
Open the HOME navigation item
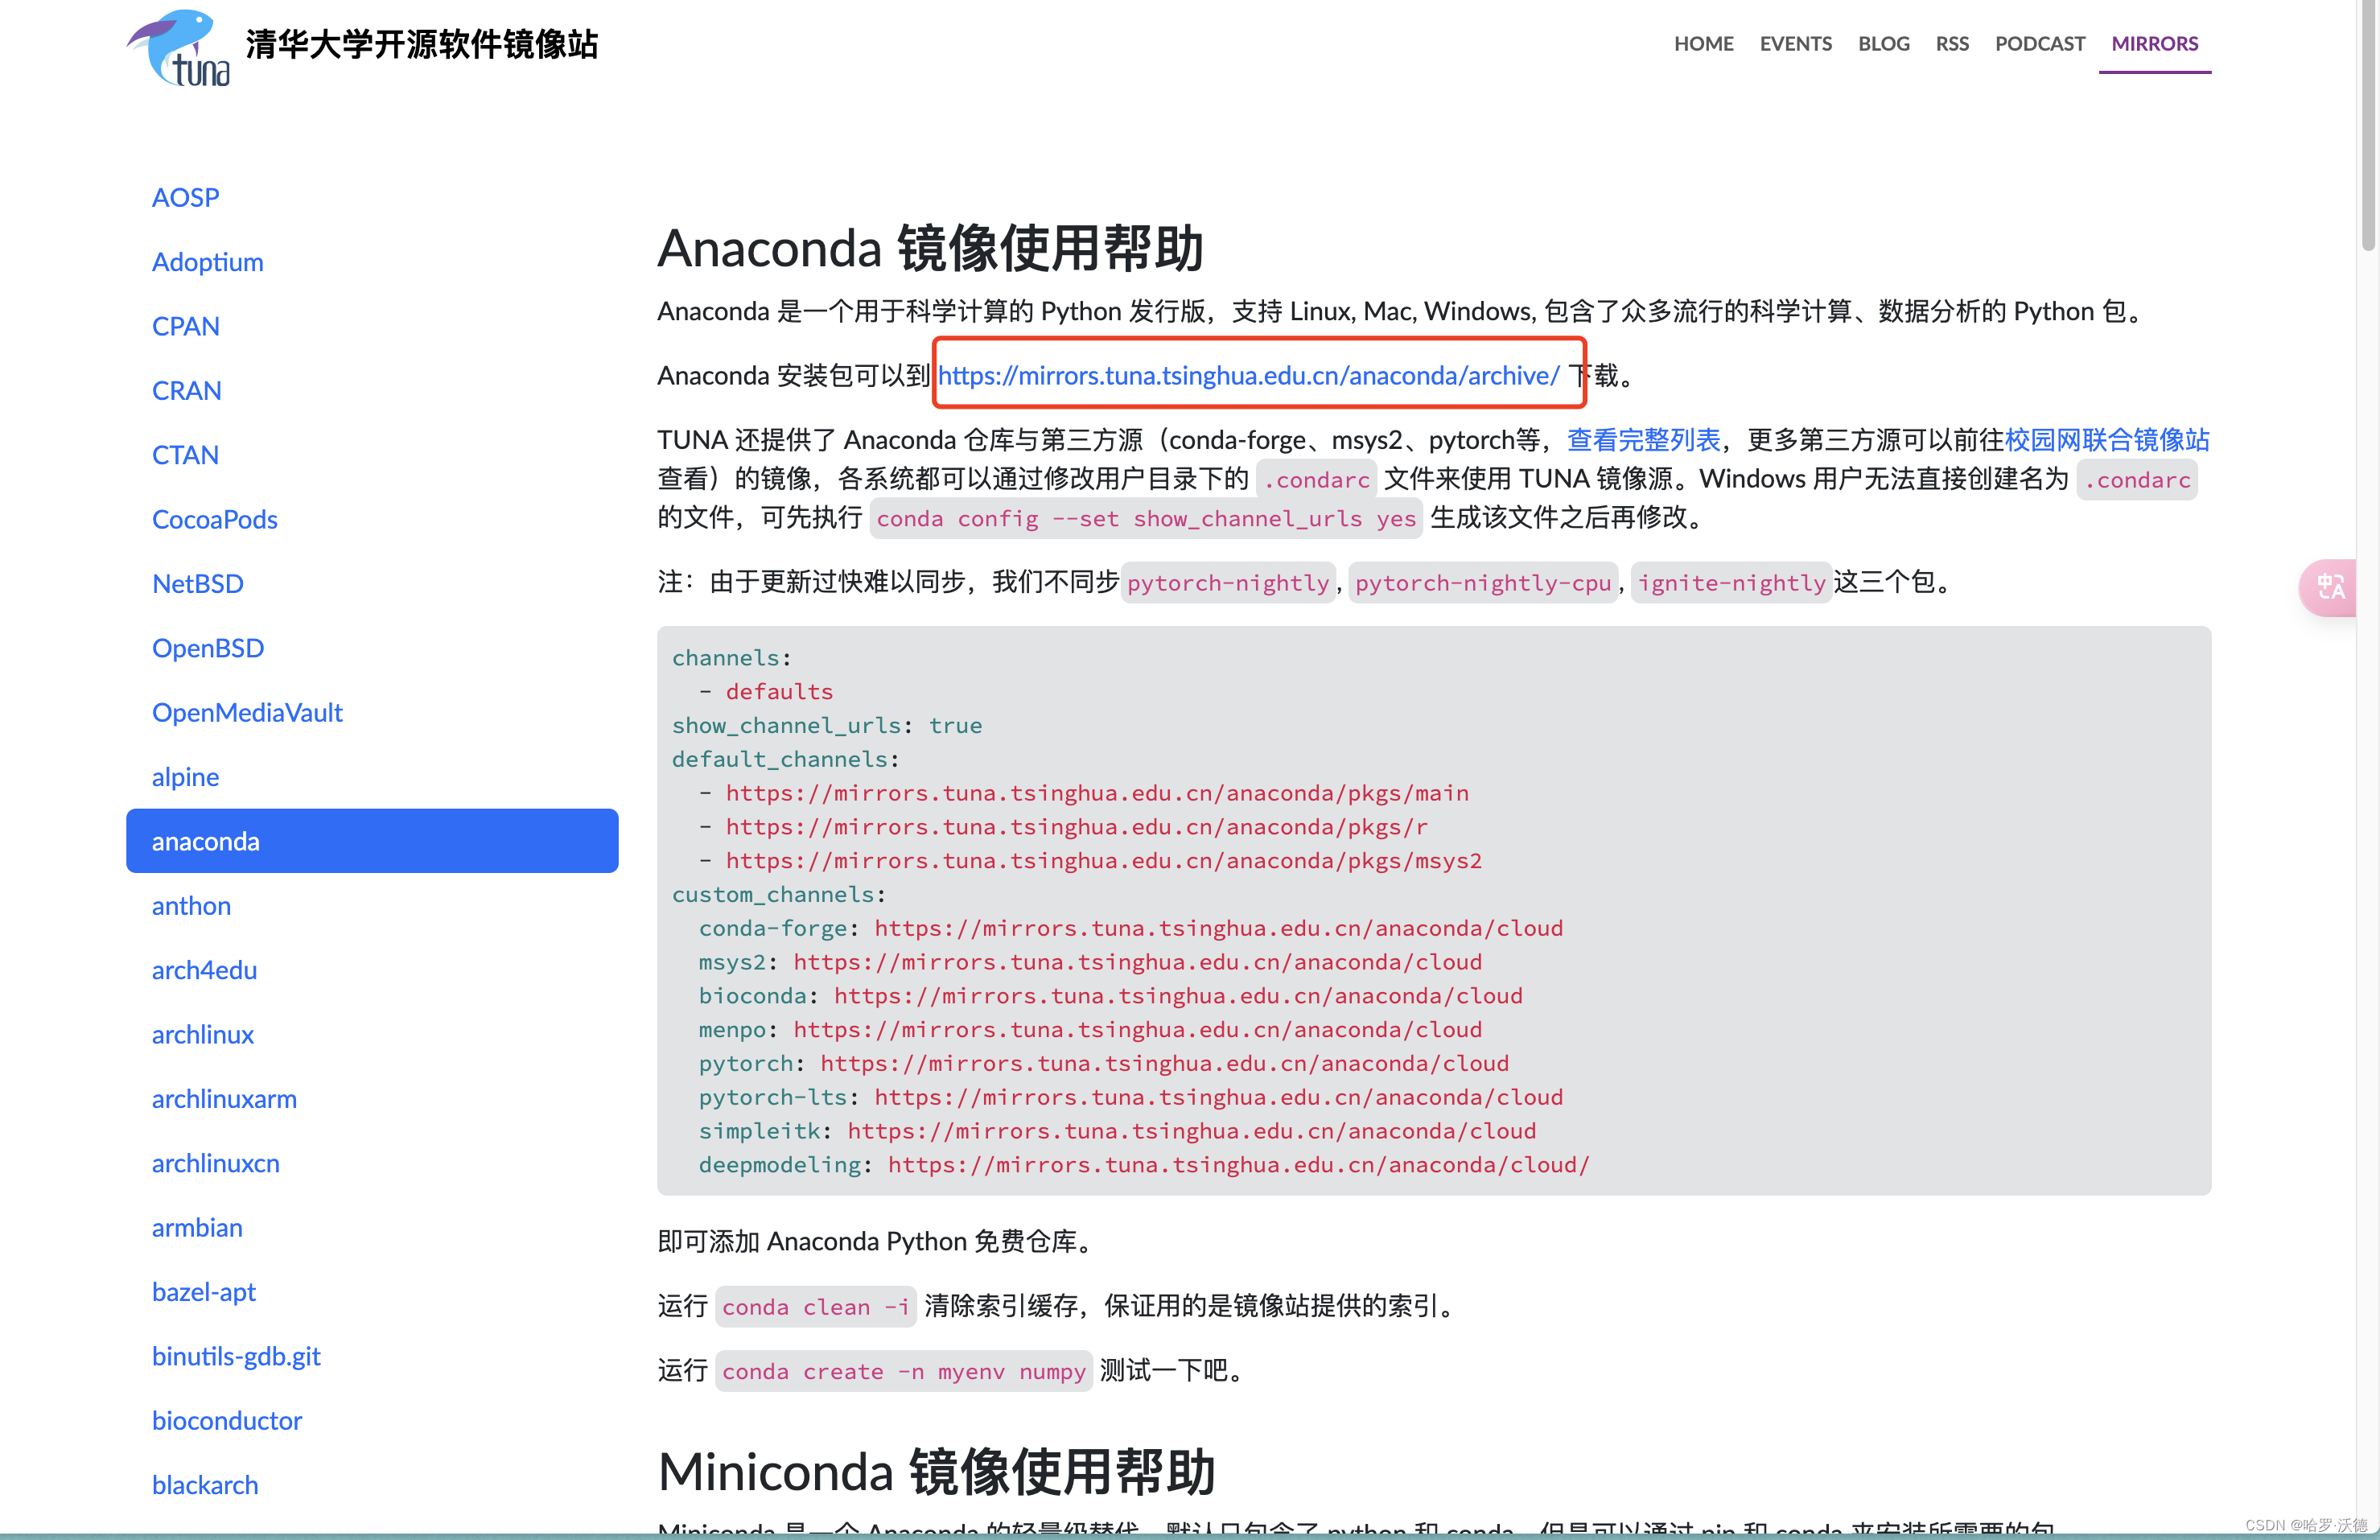click(1703, 44)
